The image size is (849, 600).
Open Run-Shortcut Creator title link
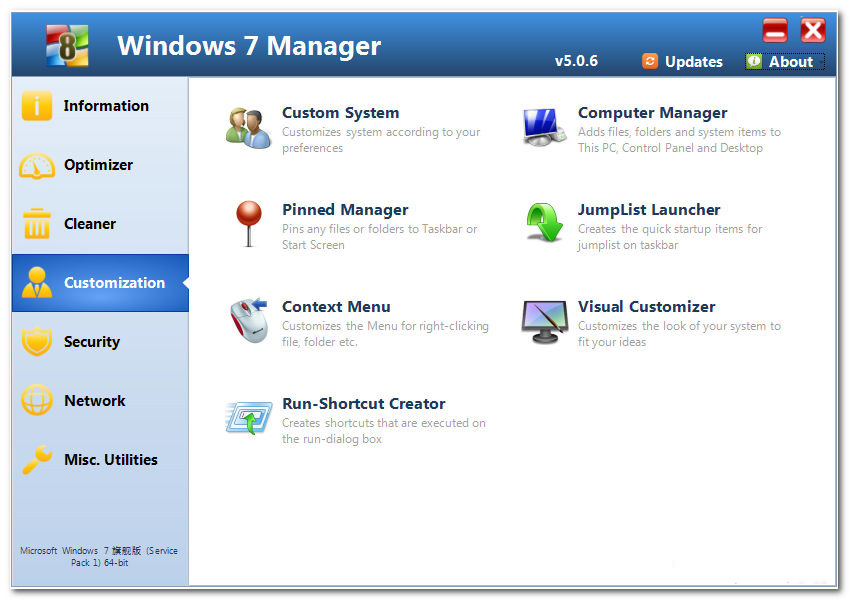pos(363,403)
